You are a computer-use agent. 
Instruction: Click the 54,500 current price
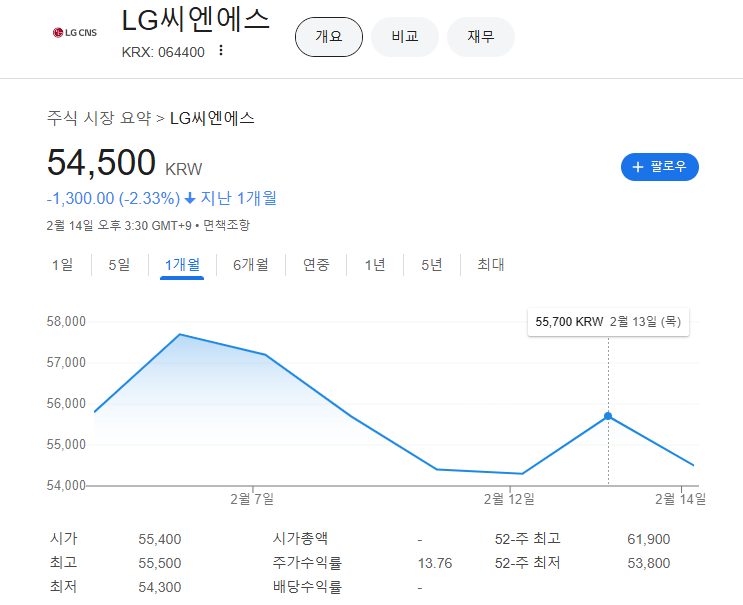101,163
